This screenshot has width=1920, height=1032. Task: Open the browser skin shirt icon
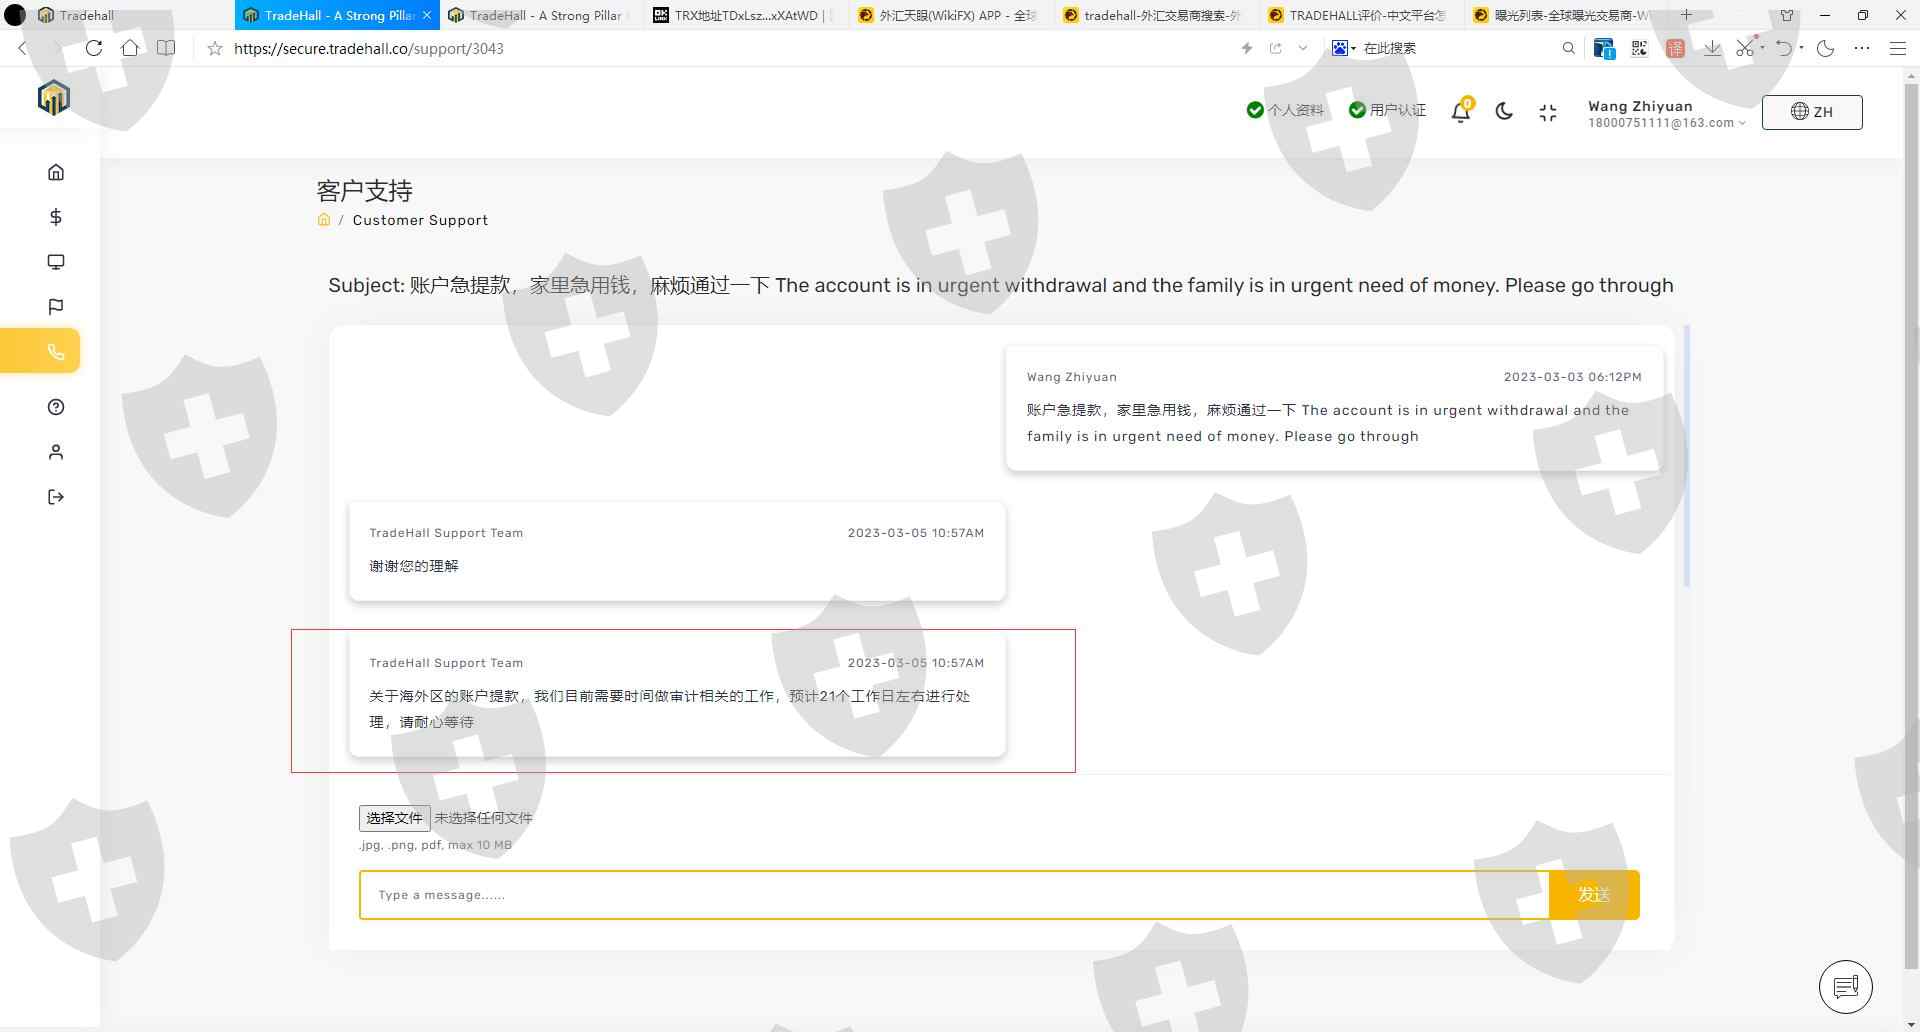click(x=1787, y=15)
